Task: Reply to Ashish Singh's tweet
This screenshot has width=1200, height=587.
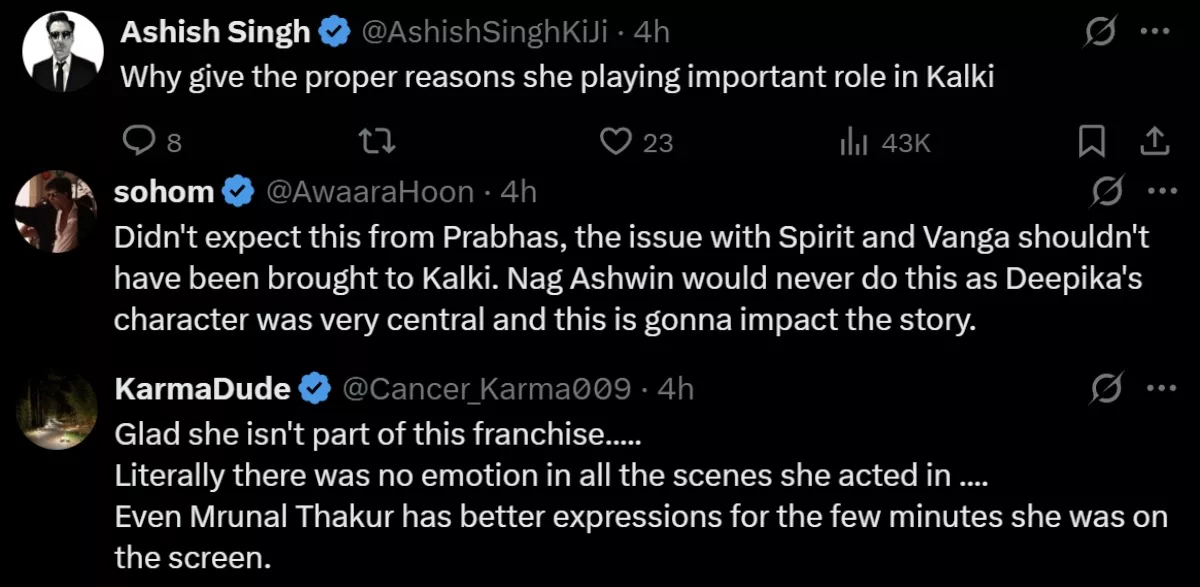Action: 137,144
